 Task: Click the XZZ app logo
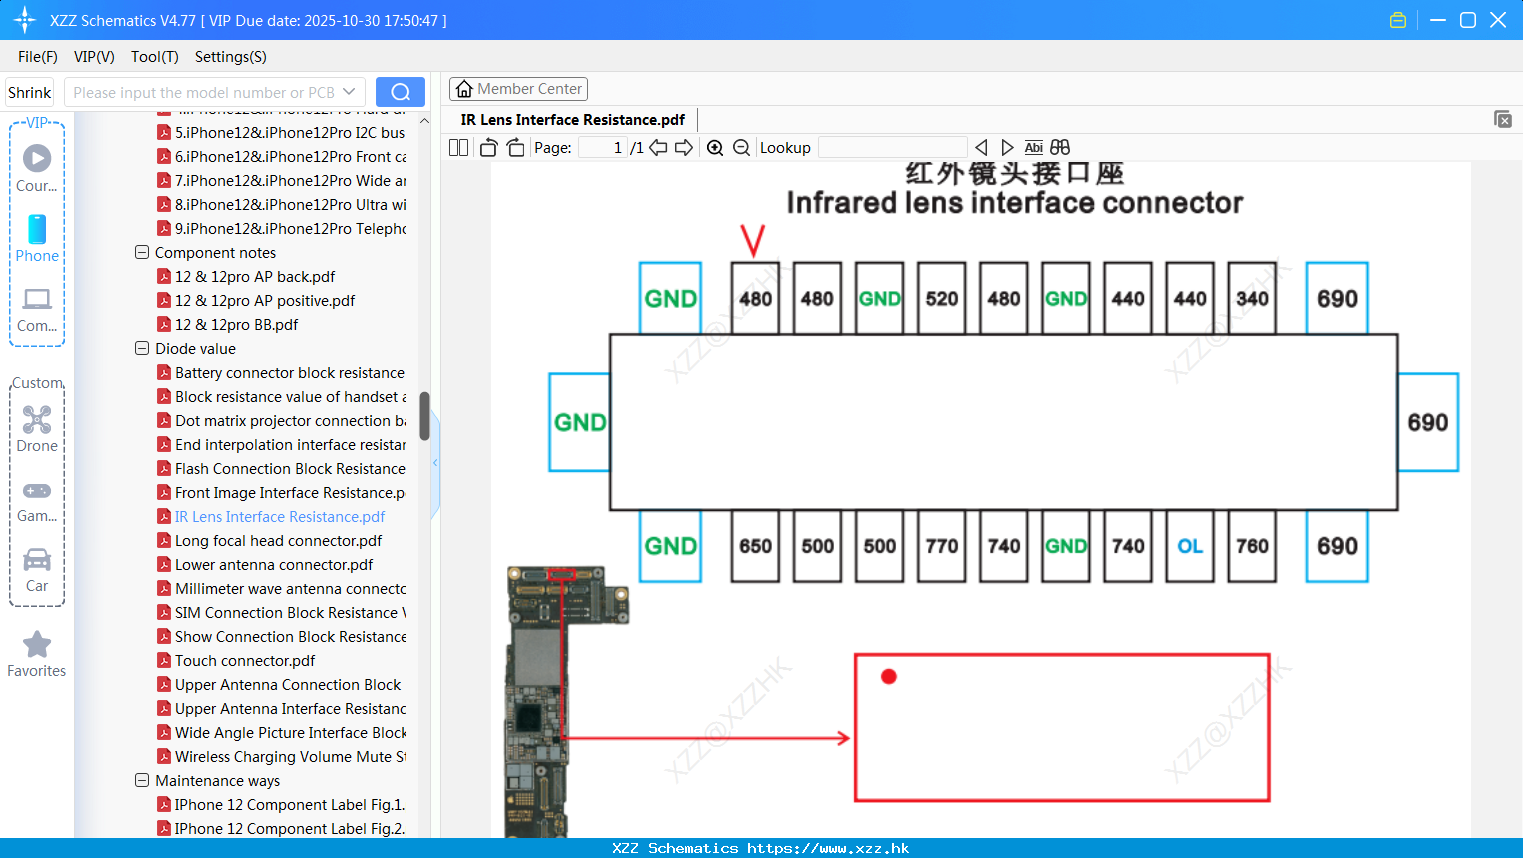pos(24,20)
